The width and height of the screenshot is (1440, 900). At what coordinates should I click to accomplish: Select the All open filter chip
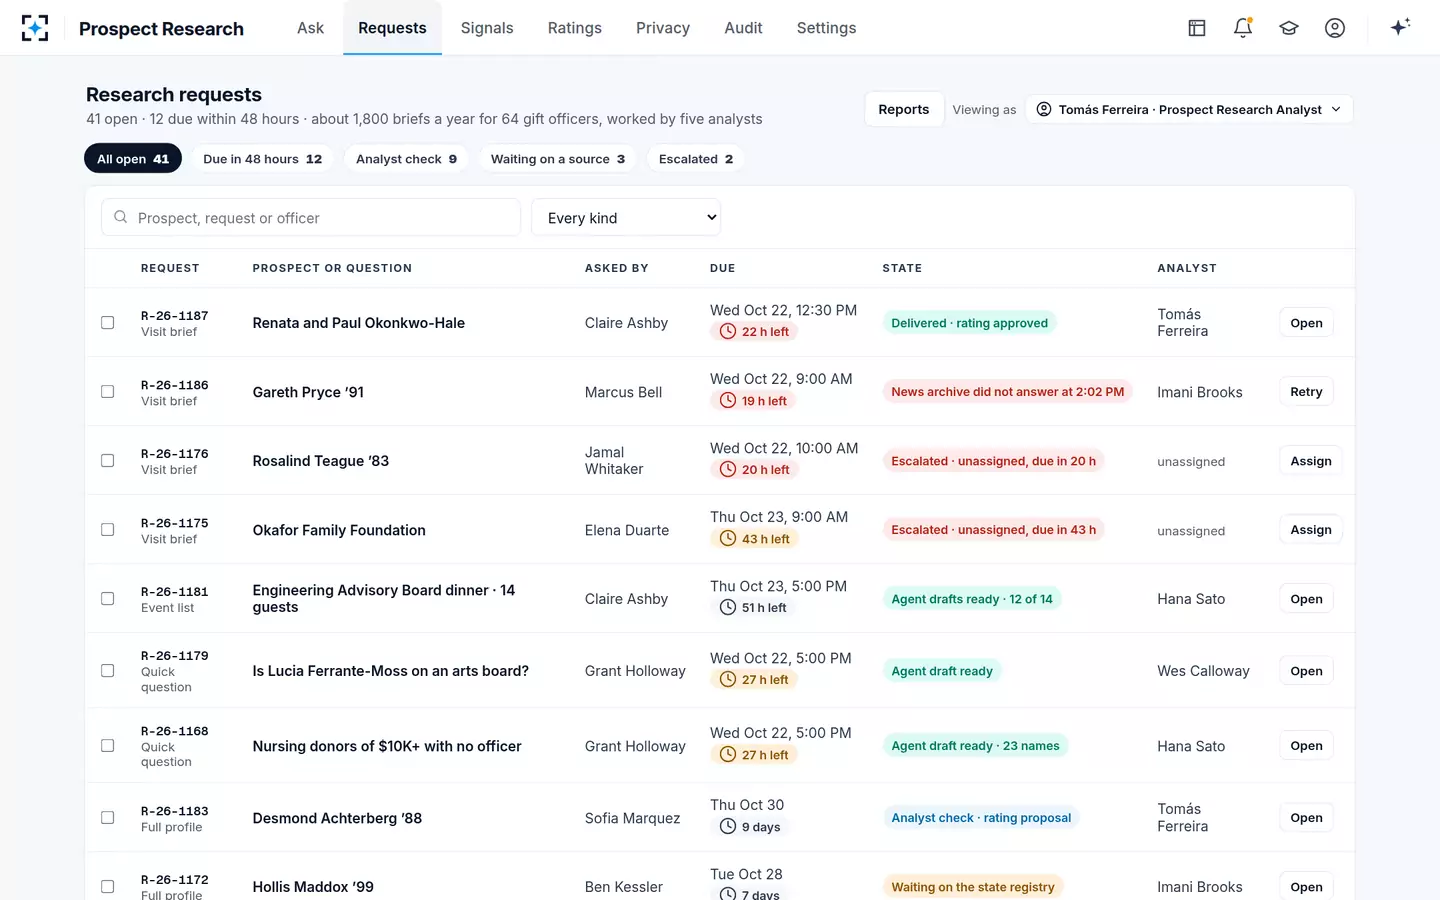[133, 159]
